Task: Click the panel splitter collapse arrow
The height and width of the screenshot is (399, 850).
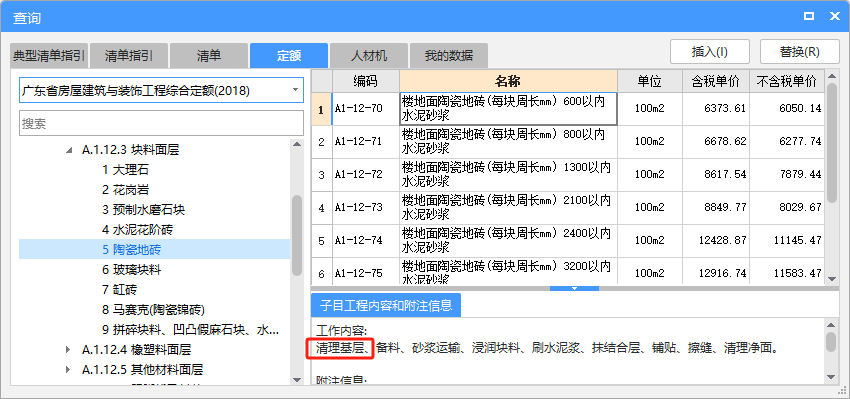Action: (575, 288)
